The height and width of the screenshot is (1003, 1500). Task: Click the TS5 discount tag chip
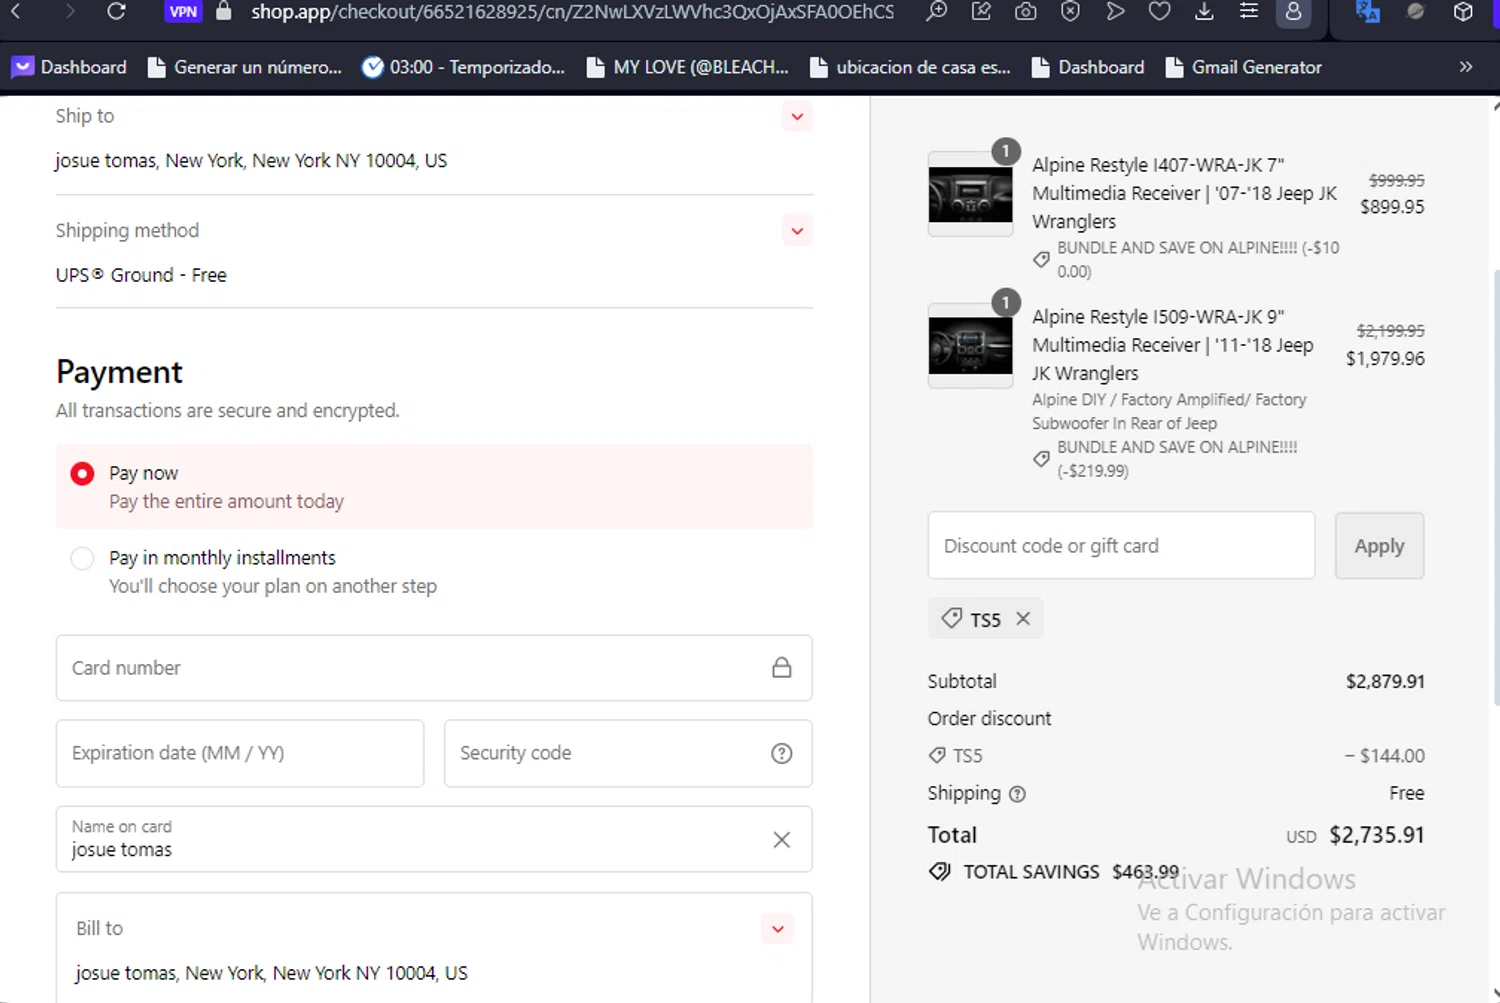tap(985, 619)
